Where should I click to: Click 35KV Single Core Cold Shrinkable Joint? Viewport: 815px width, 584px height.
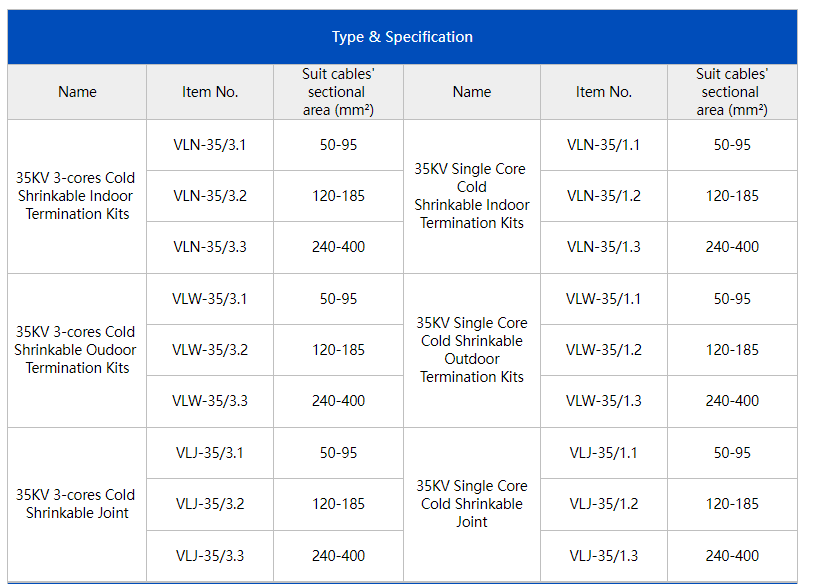(x=471, y=504)
